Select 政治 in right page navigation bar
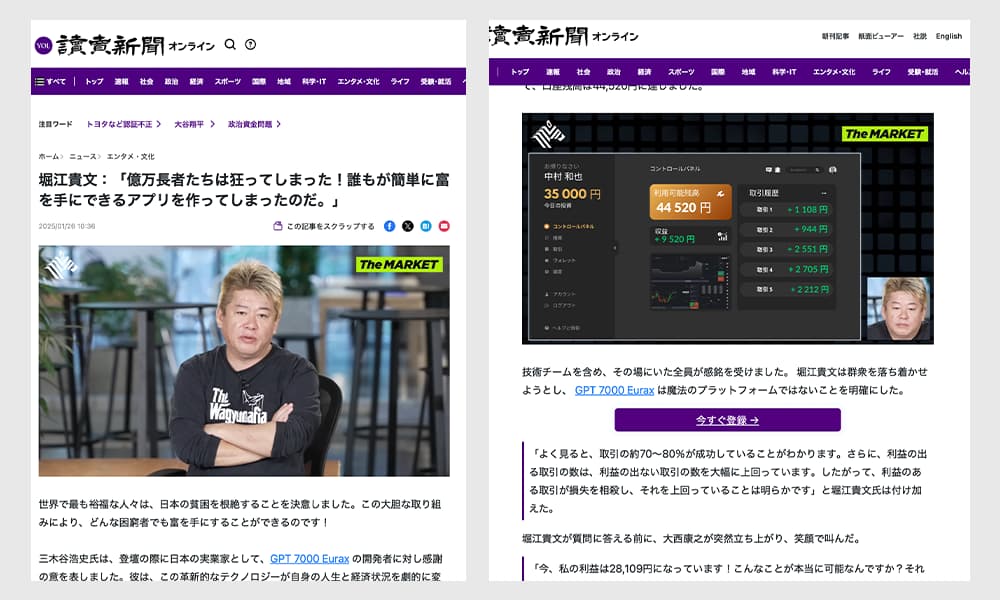 (x=614, y=72)
